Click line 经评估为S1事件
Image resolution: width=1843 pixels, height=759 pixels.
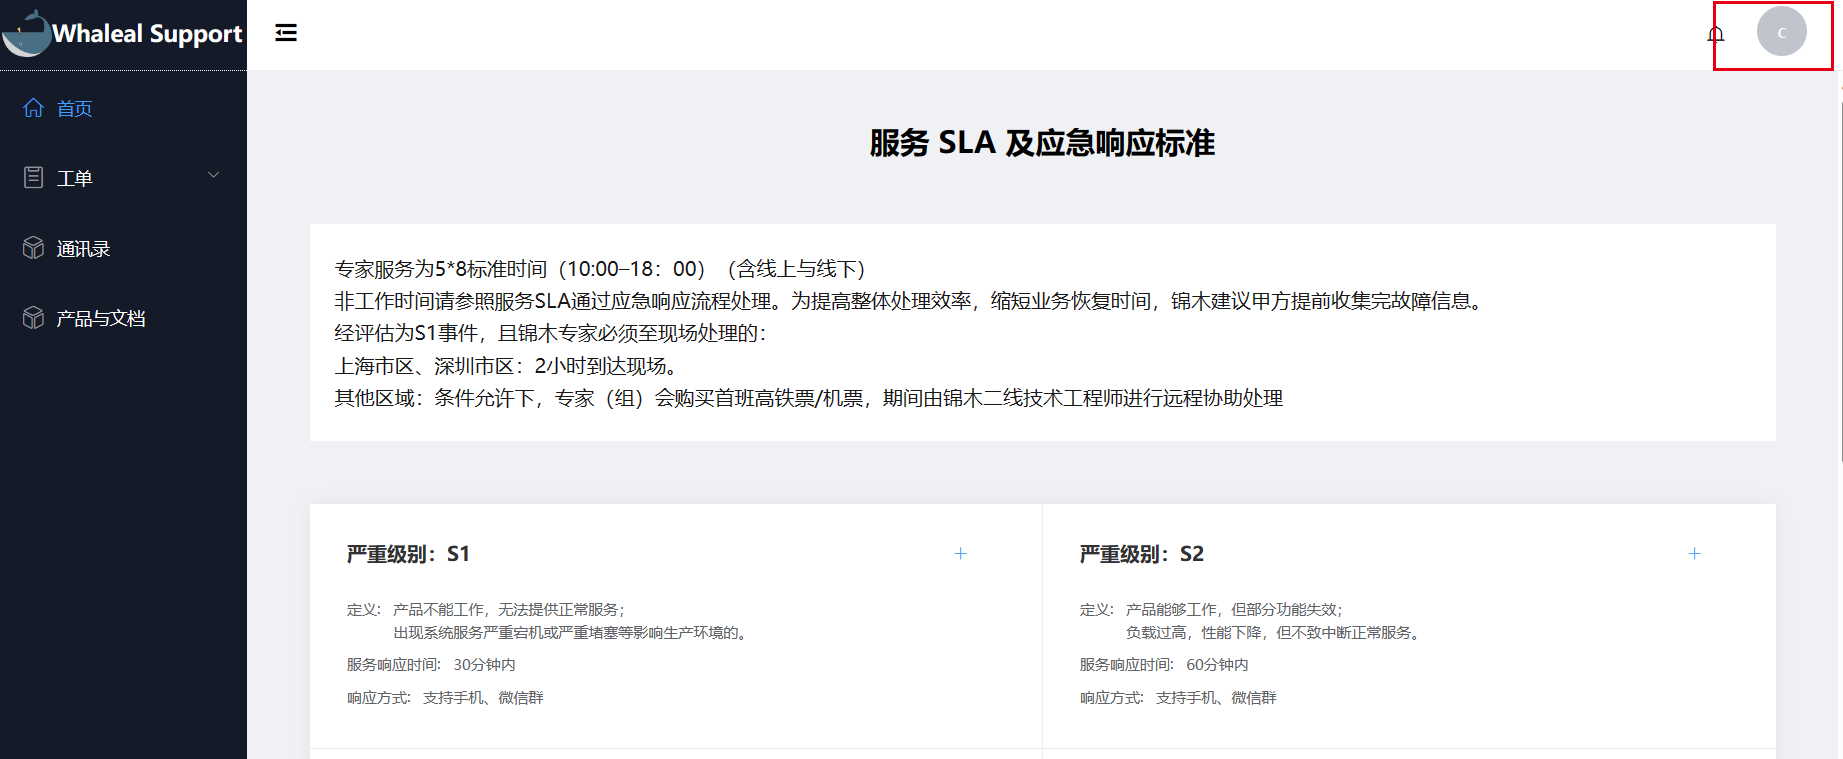click(550, 333)
